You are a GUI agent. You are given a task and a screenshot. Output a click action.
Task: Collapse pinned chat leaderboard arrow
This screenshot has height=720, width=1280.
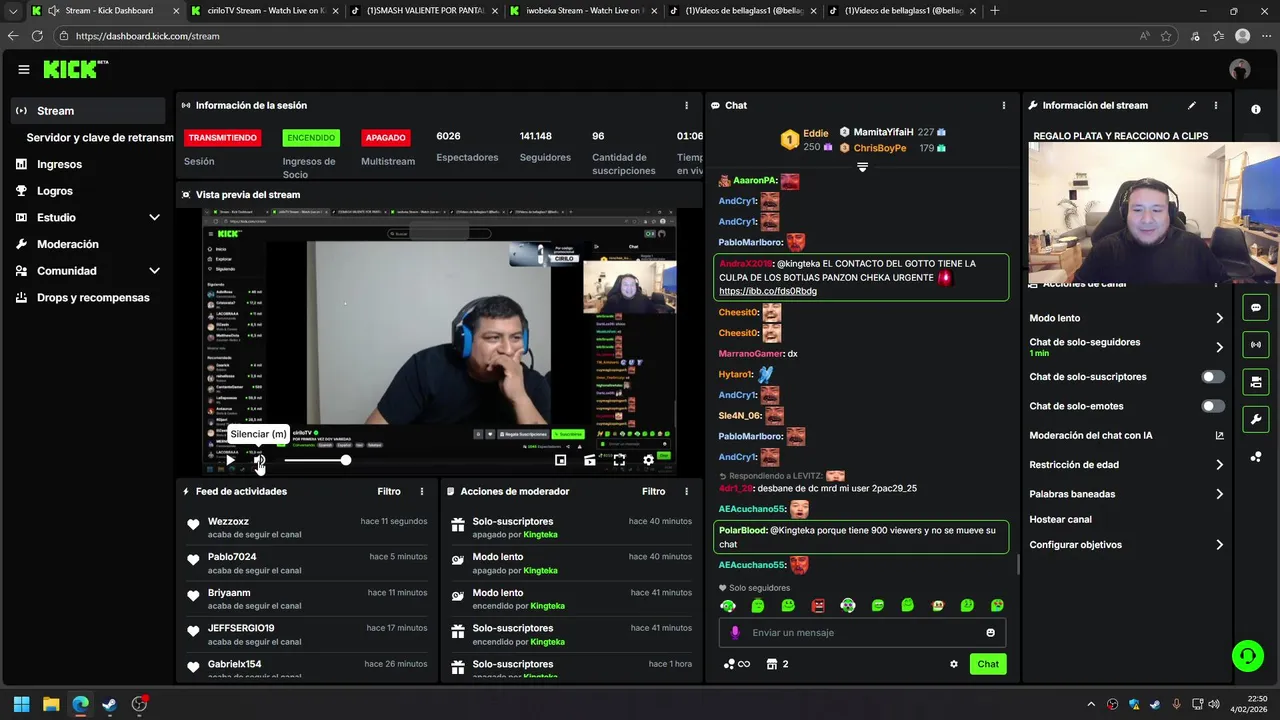point(862,167)
